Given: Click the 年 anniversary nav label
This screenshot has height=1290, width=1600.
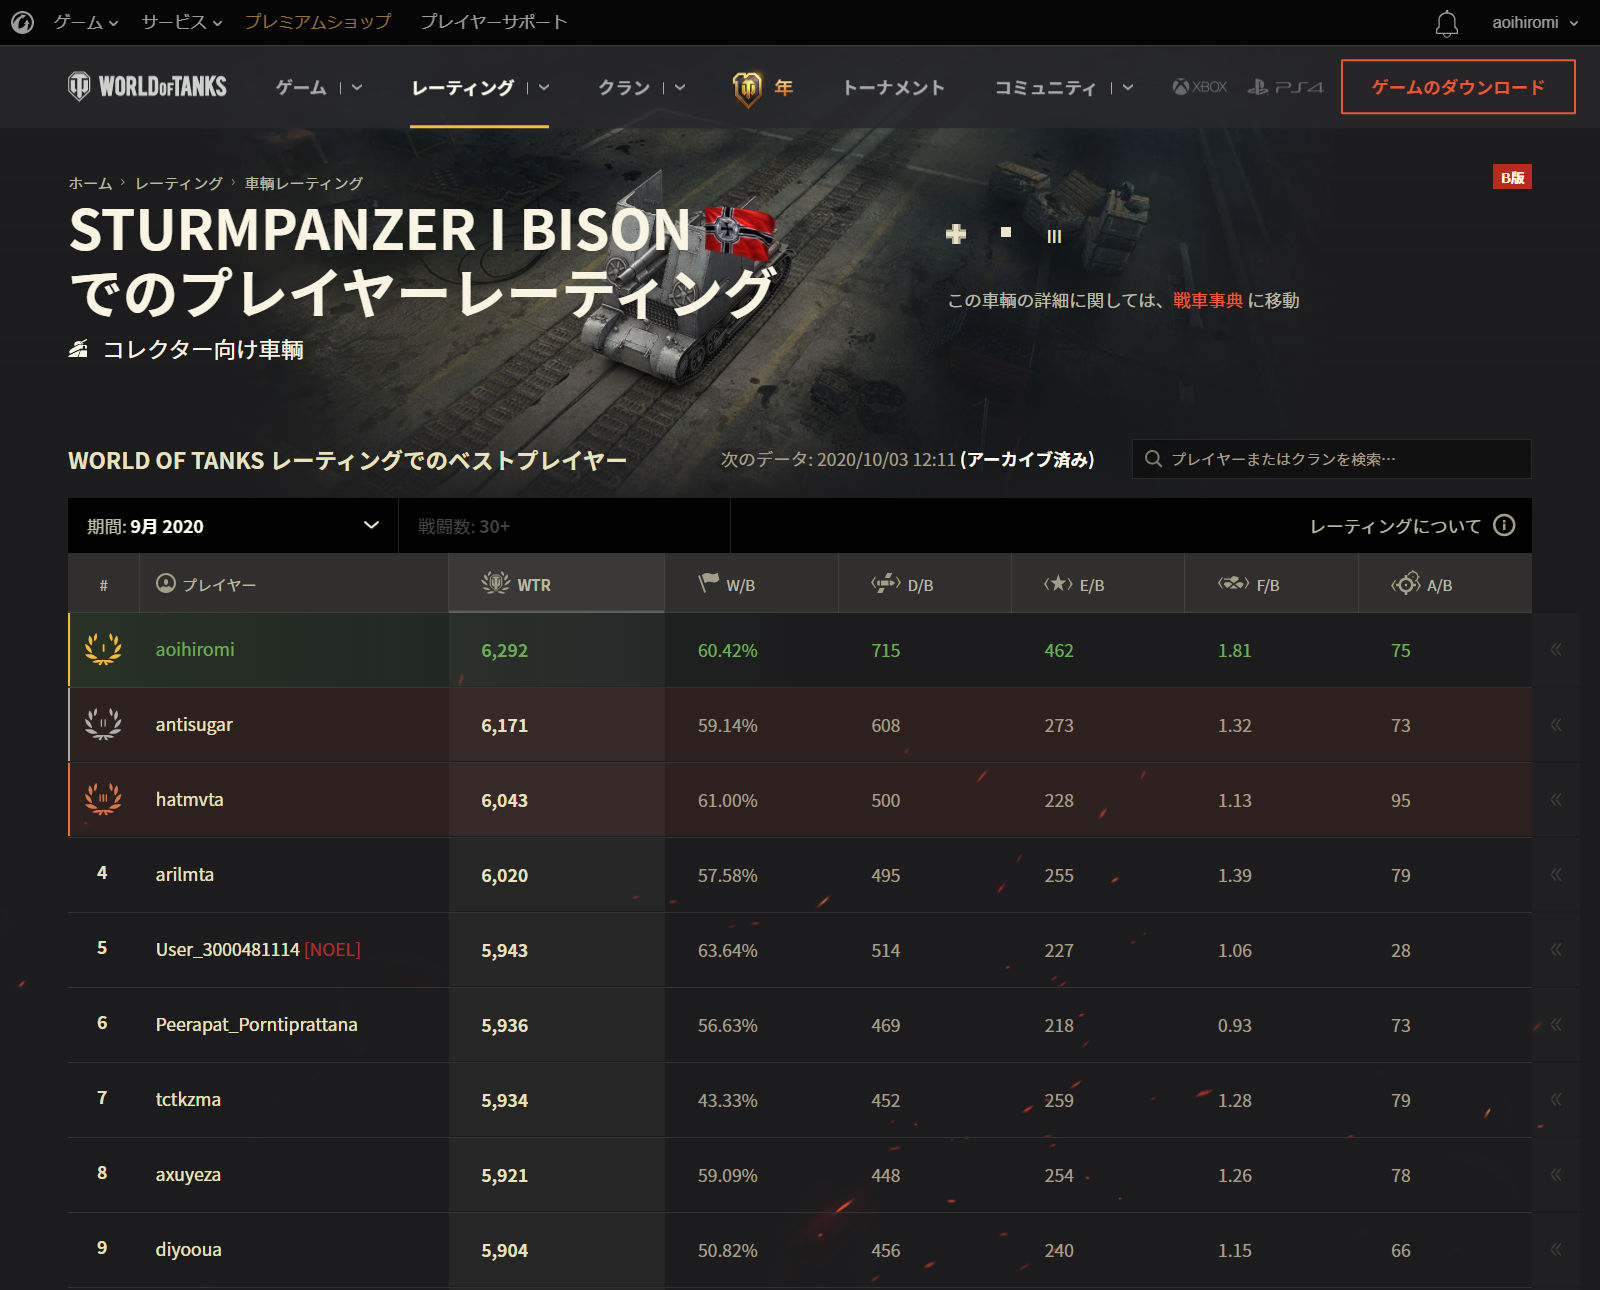Looking at the screenshot, I should tap(784, 88).
